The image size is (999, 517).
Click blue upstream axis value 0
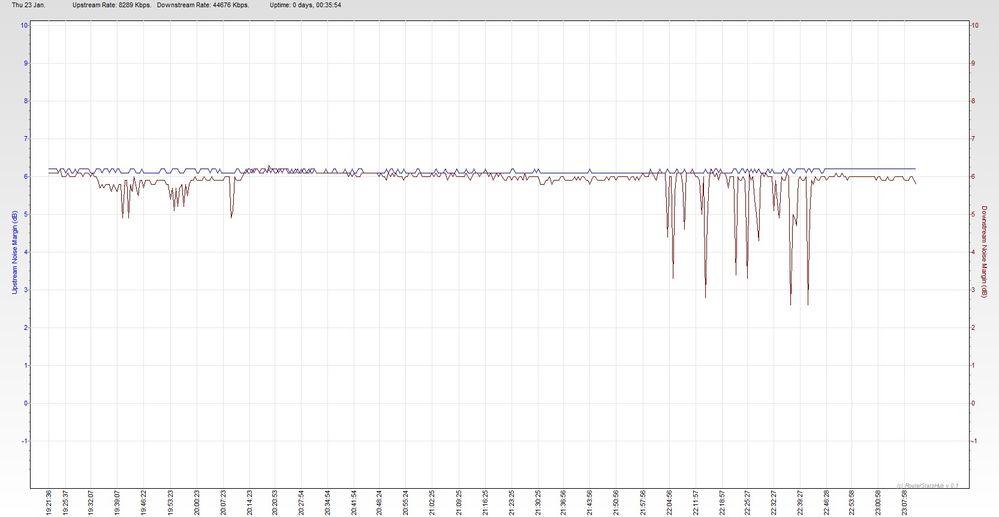pos(25,404)
